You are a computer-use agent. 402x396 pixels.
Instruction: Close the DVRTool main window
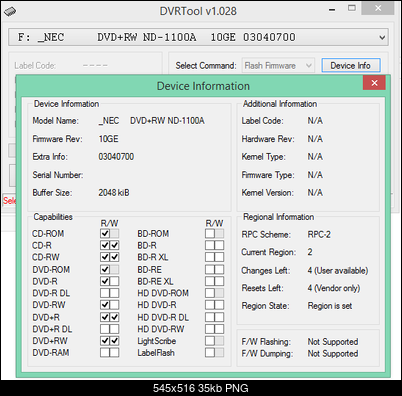pyautogui.click(x=378, y=8)
